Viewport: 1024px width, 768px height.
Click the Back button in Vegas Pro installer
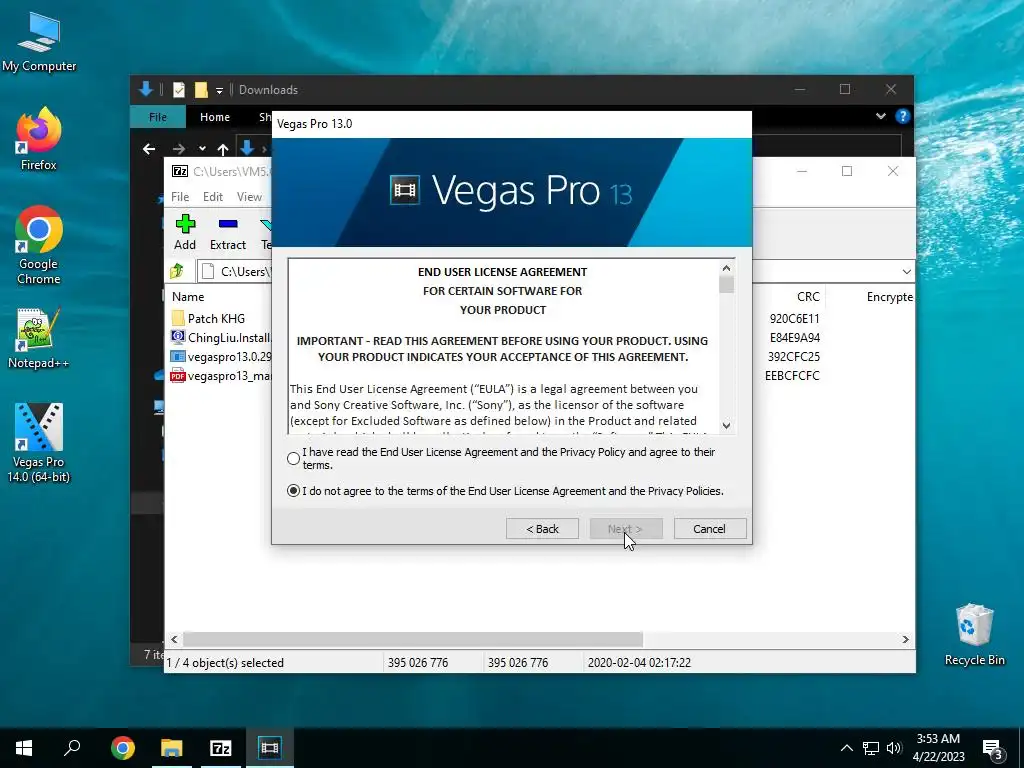click(x=542, y=529)
